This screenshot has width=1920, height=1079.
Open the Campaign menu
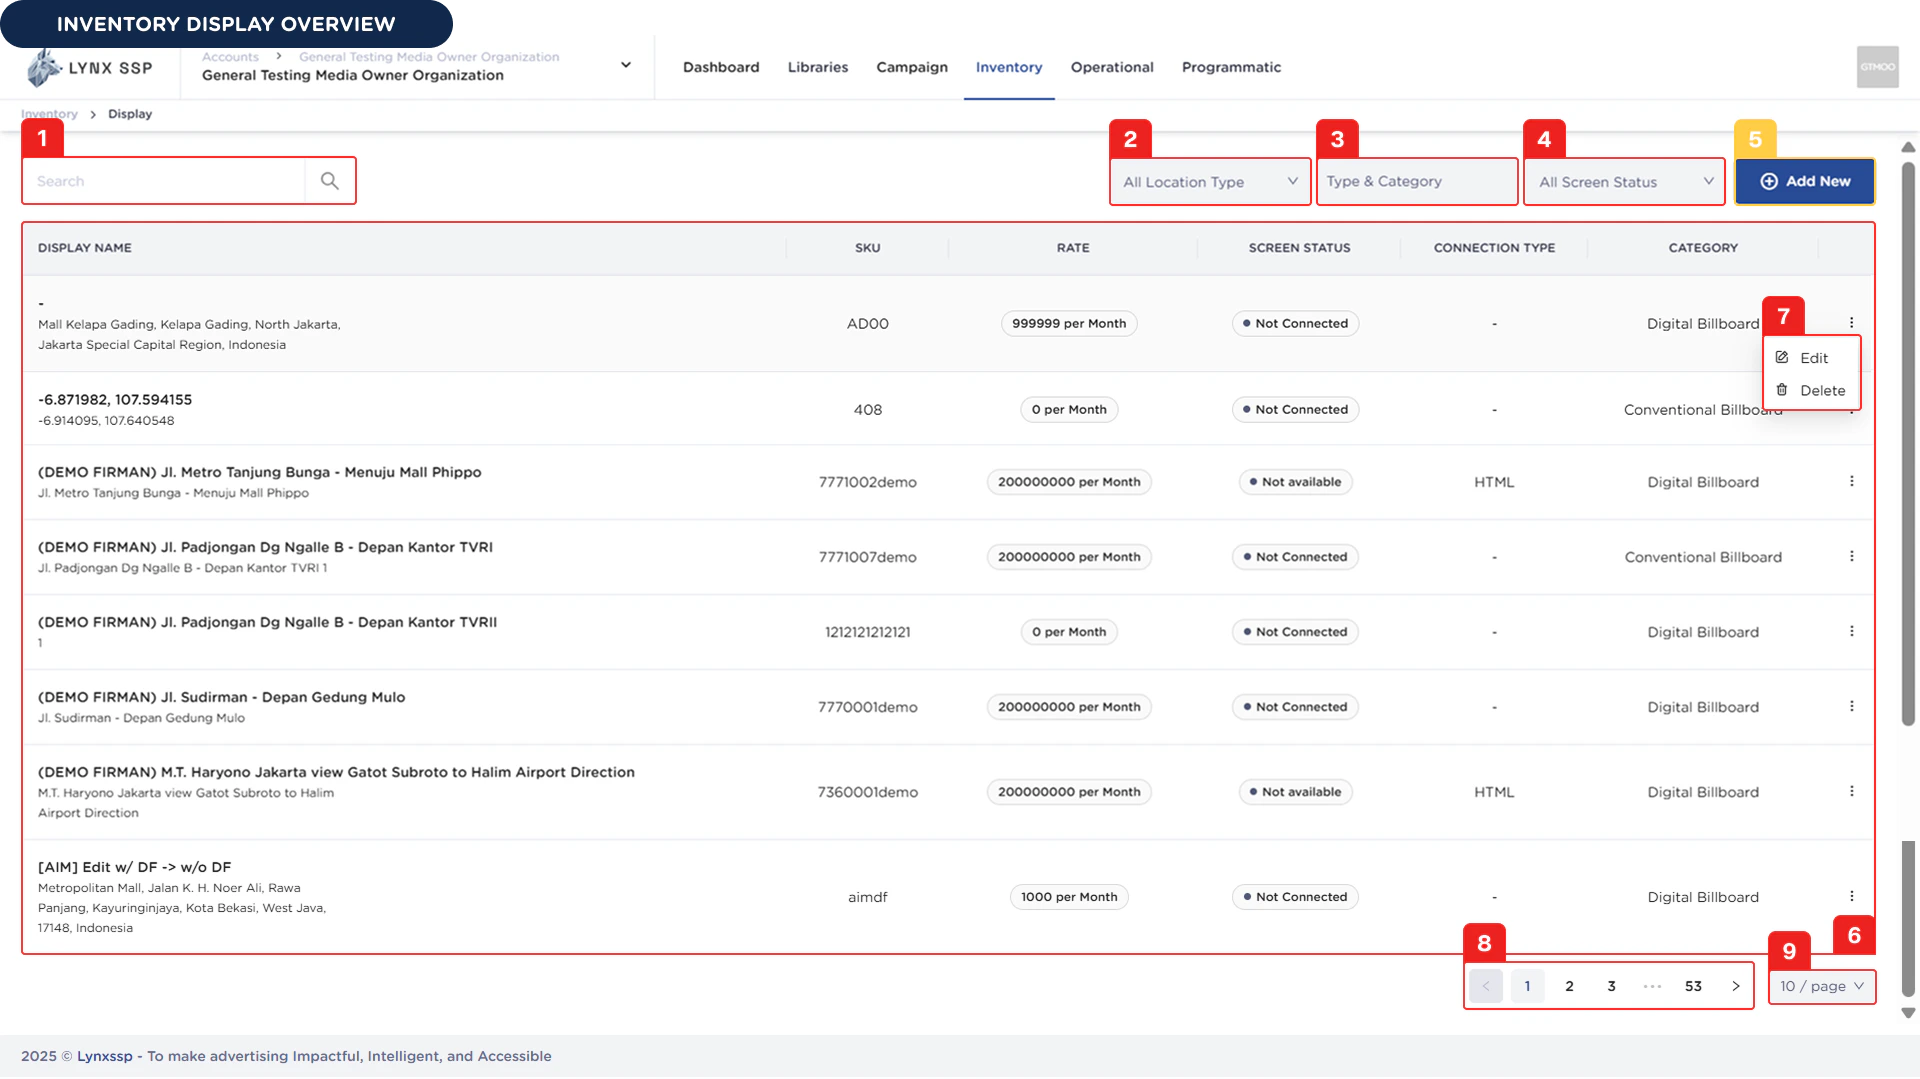coord(912,67)
